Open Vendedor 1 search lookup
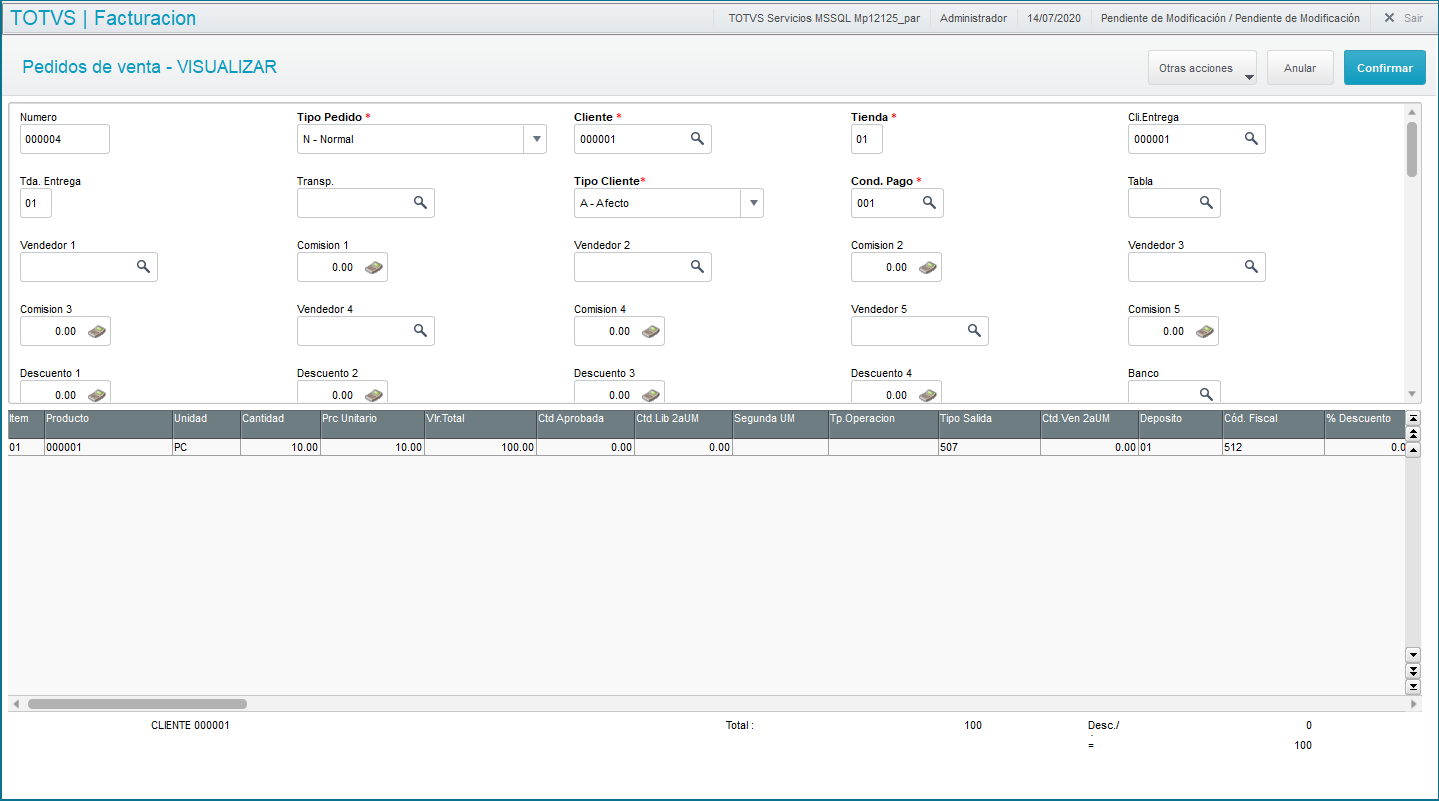Viewport: 1439px width, 801px height. tap(143, 267)
